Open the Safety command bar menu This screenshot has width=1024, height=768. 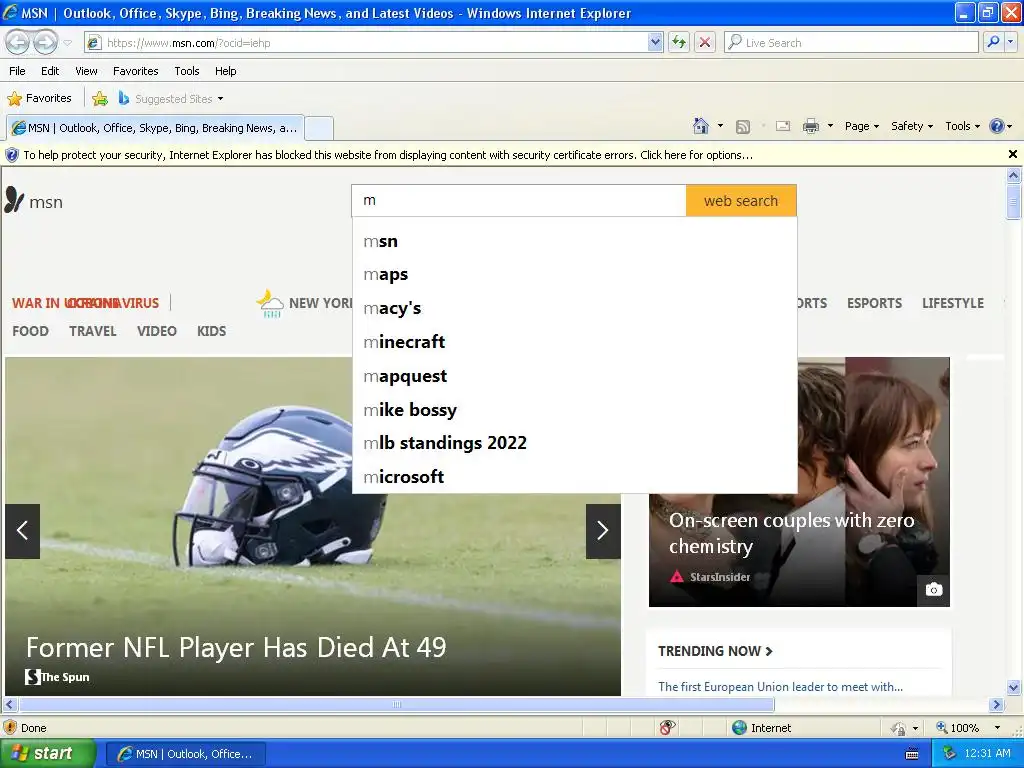click(x=912, y=126)
